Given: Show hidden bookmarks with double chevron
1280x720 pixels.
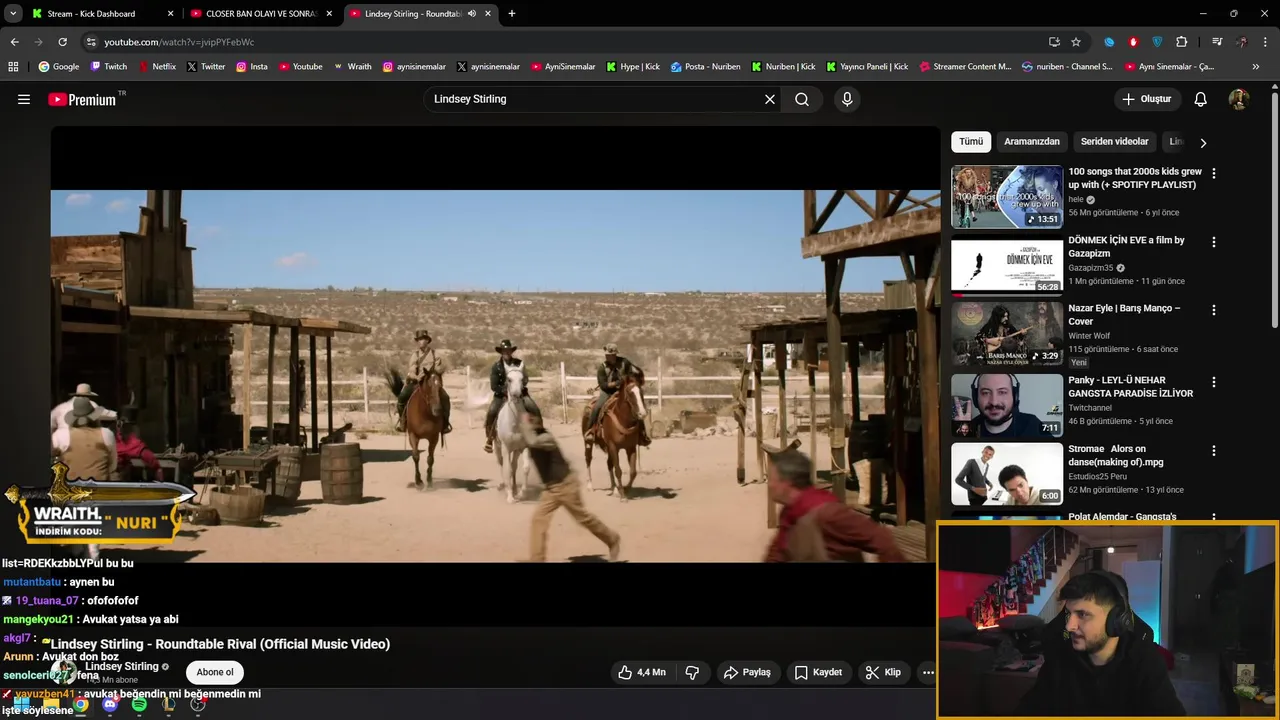Looking at the screenshot, I should point(1256,67).
